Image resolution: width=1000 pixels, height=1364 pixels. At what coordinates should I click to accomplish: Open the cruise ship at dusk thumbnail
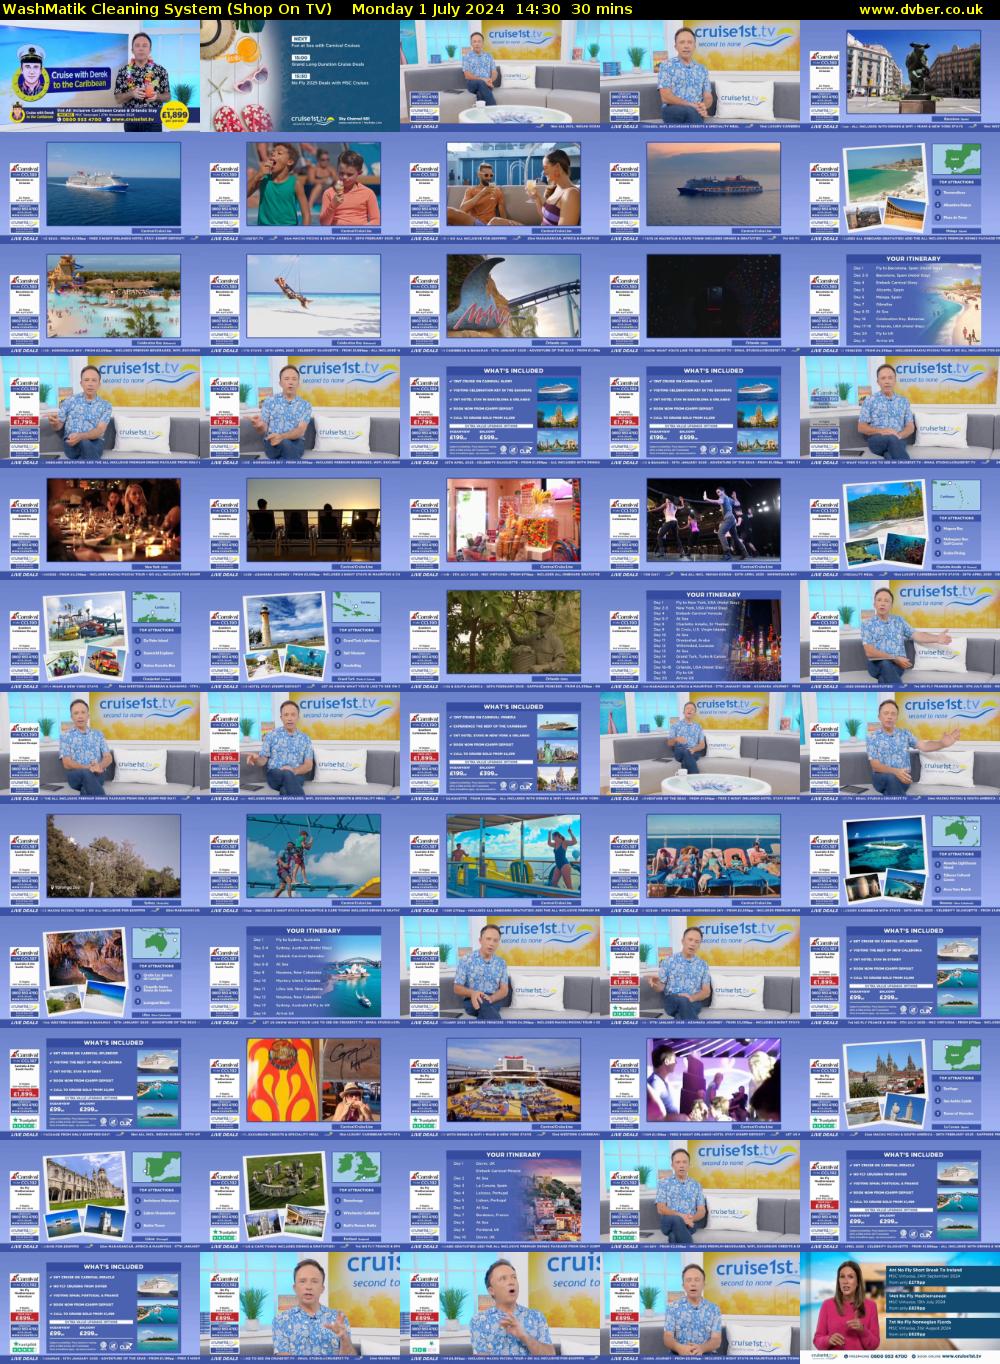[x=700, y=188]
